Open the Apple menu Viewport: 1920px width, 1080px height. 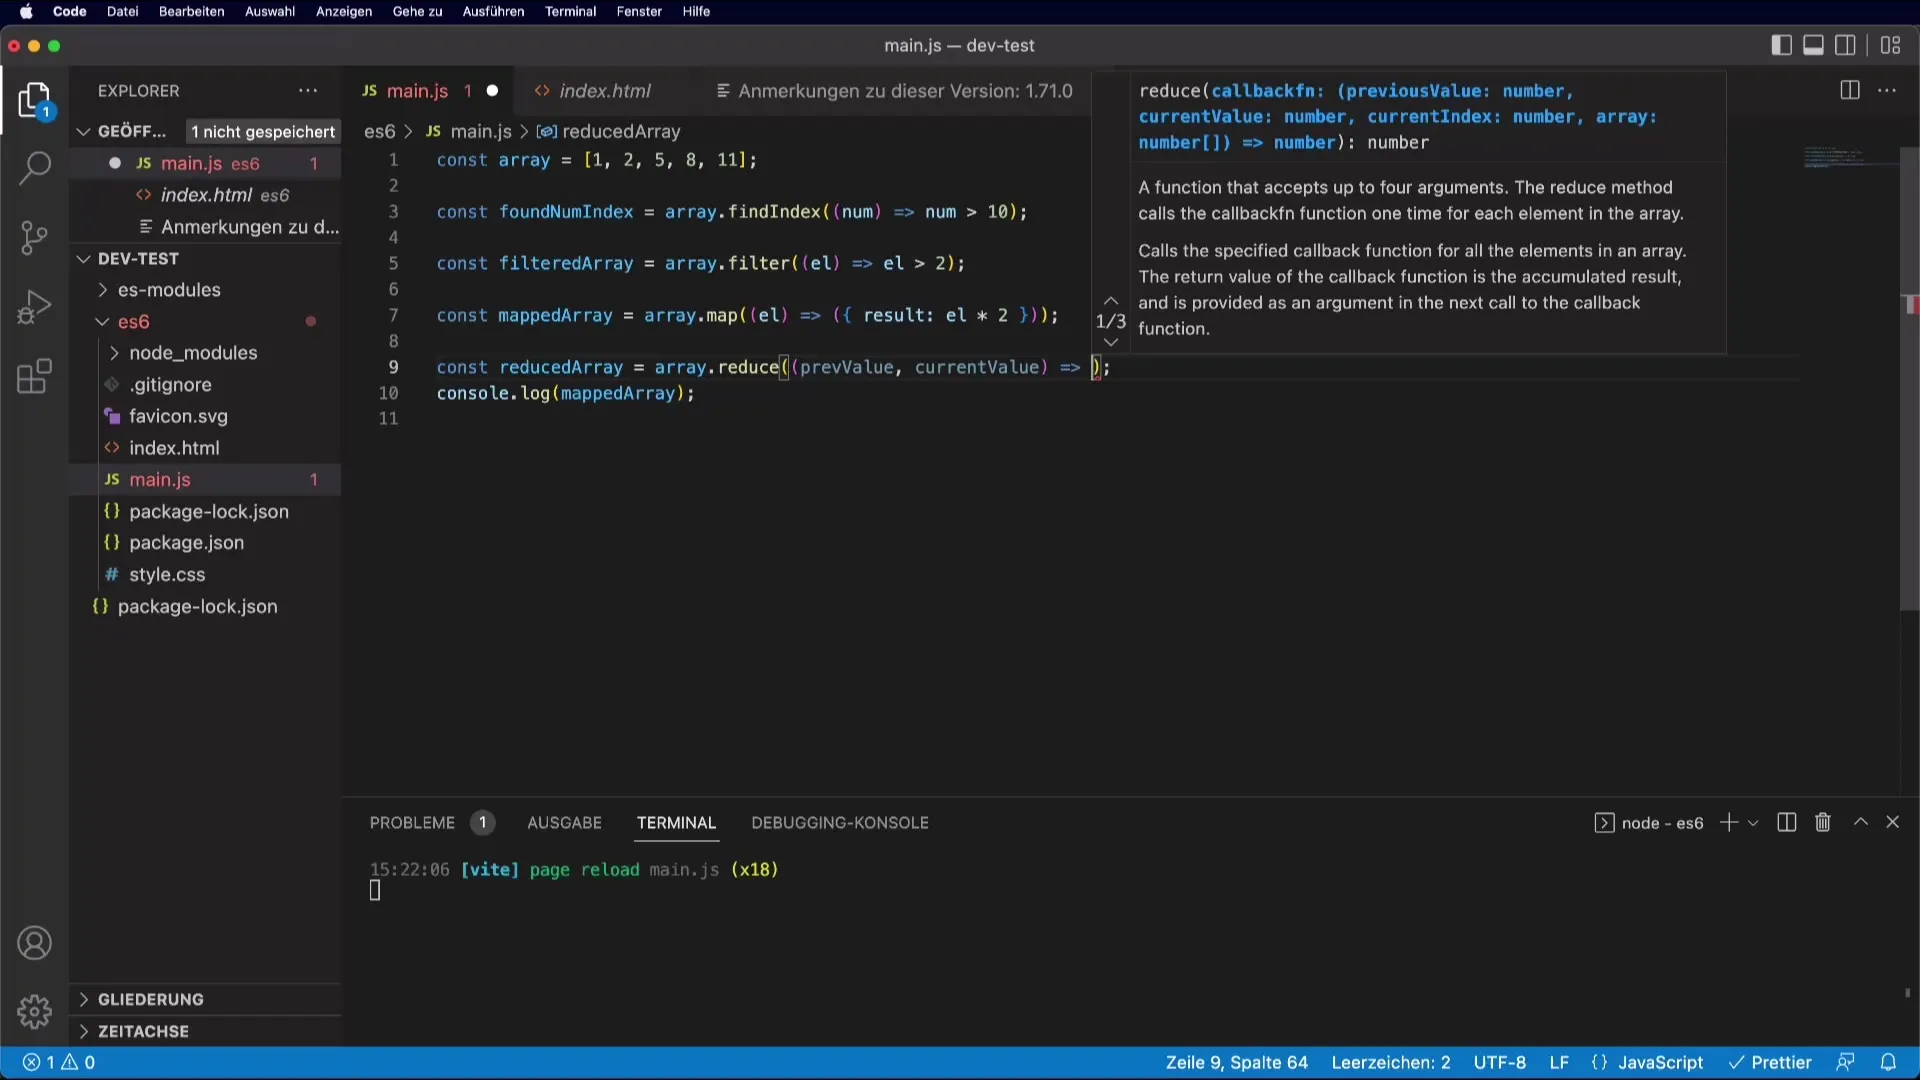26,12
